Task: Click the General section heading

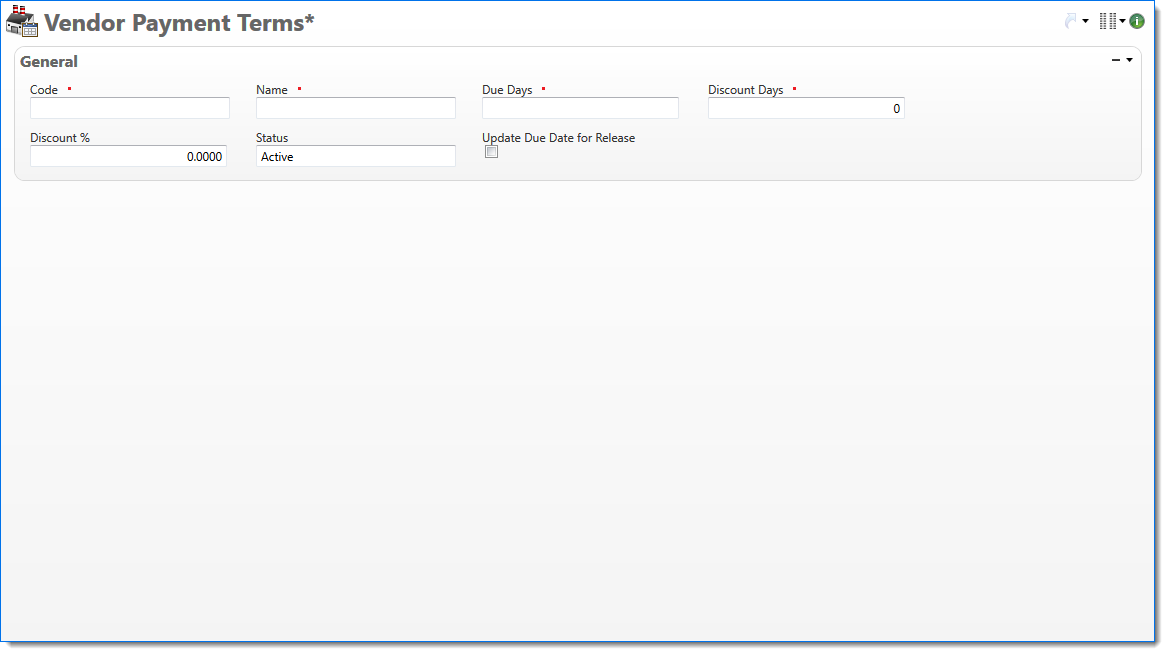Action: (x=49, y=62)
